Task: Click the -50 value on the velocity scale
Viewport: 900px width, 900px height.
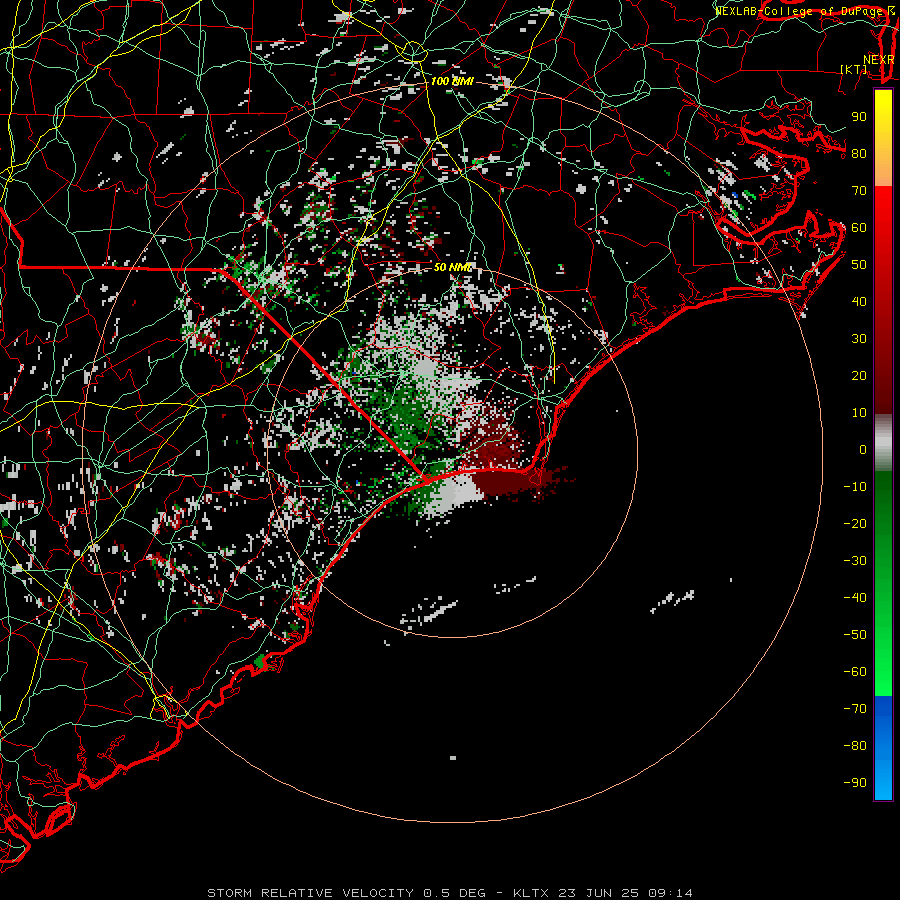Action: pos(855,635)
